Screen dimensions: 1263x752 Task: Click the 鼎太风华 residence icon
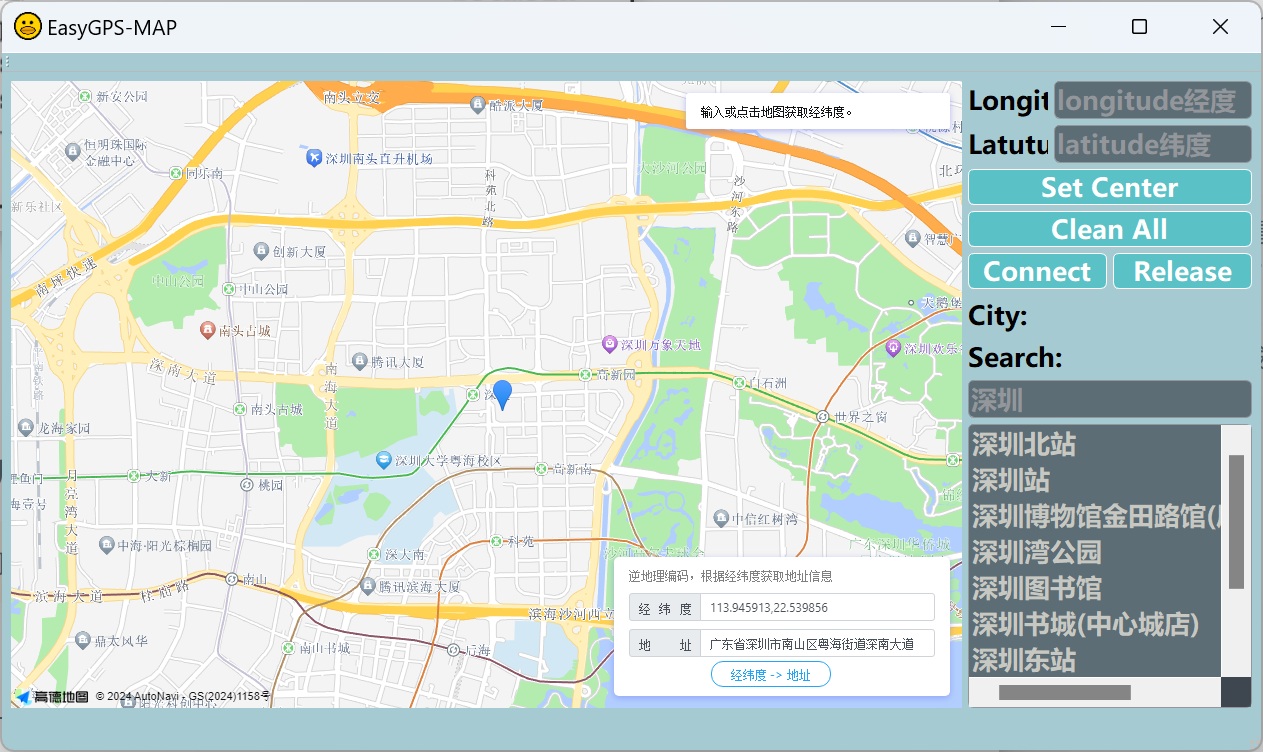(x=83, y=639)
